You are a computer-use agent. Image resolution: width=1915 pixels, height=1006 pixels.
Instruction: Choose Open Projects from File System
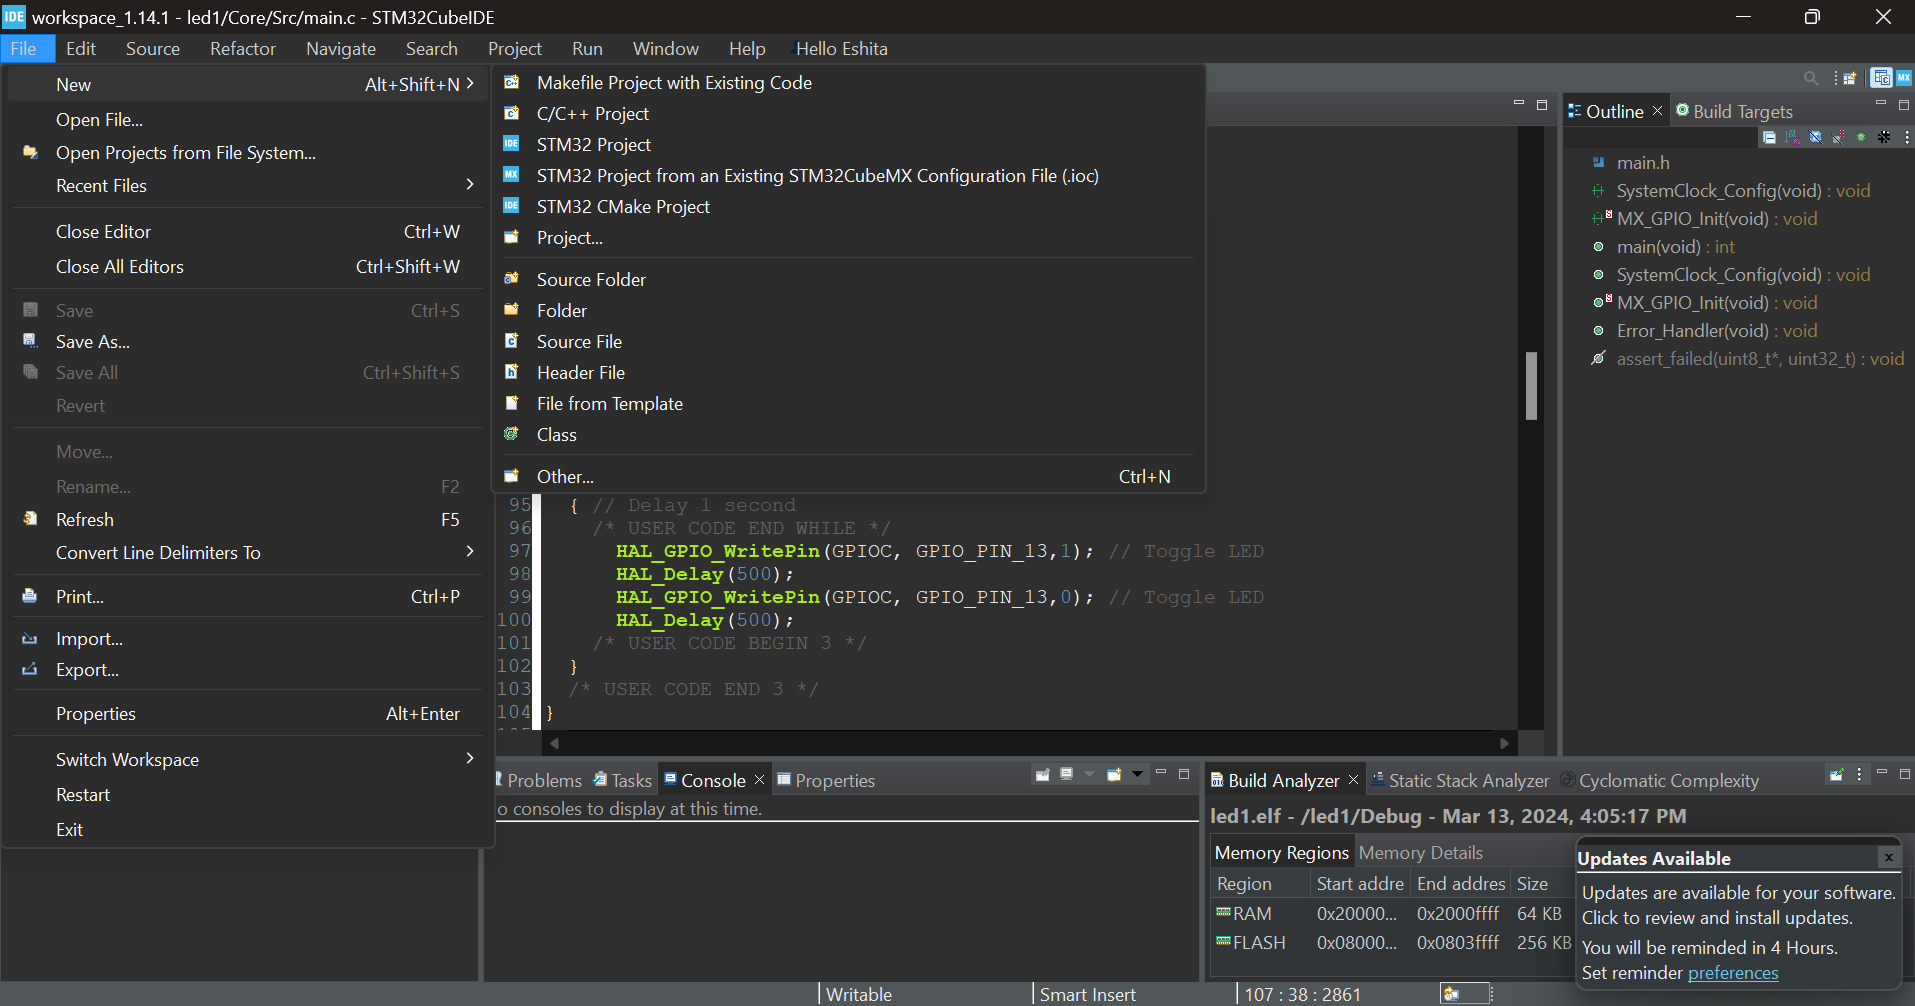click(186, 153)
